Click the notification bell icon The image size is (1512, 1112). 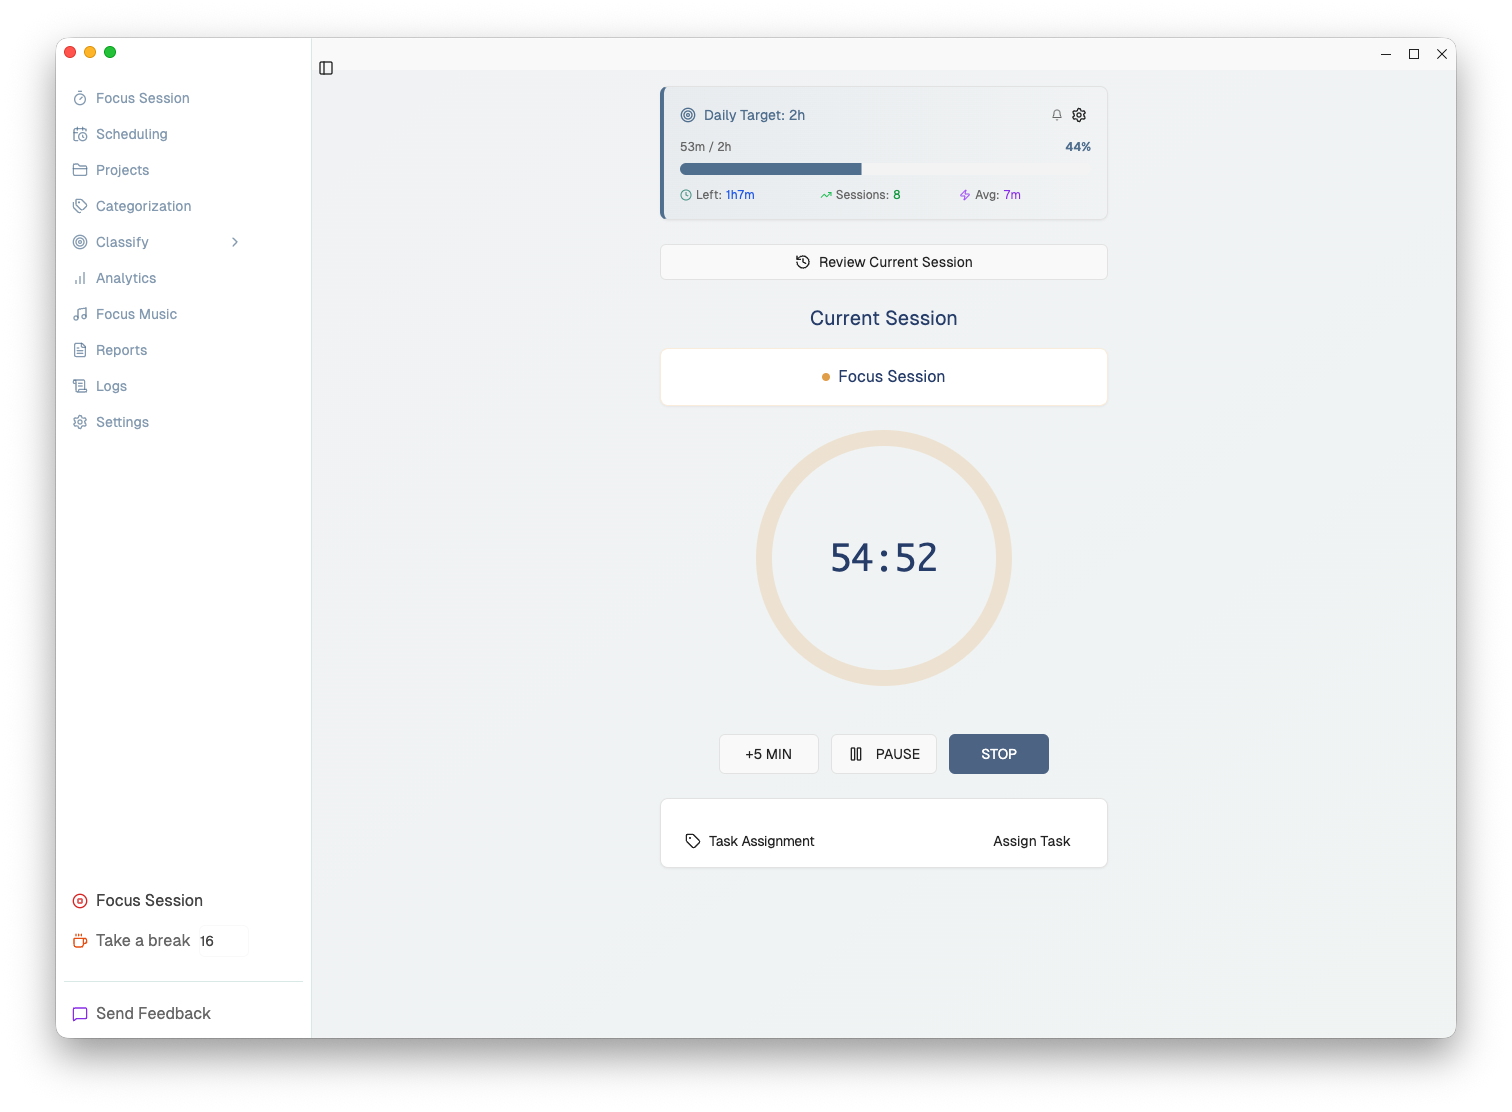(x=1056, y=115)
